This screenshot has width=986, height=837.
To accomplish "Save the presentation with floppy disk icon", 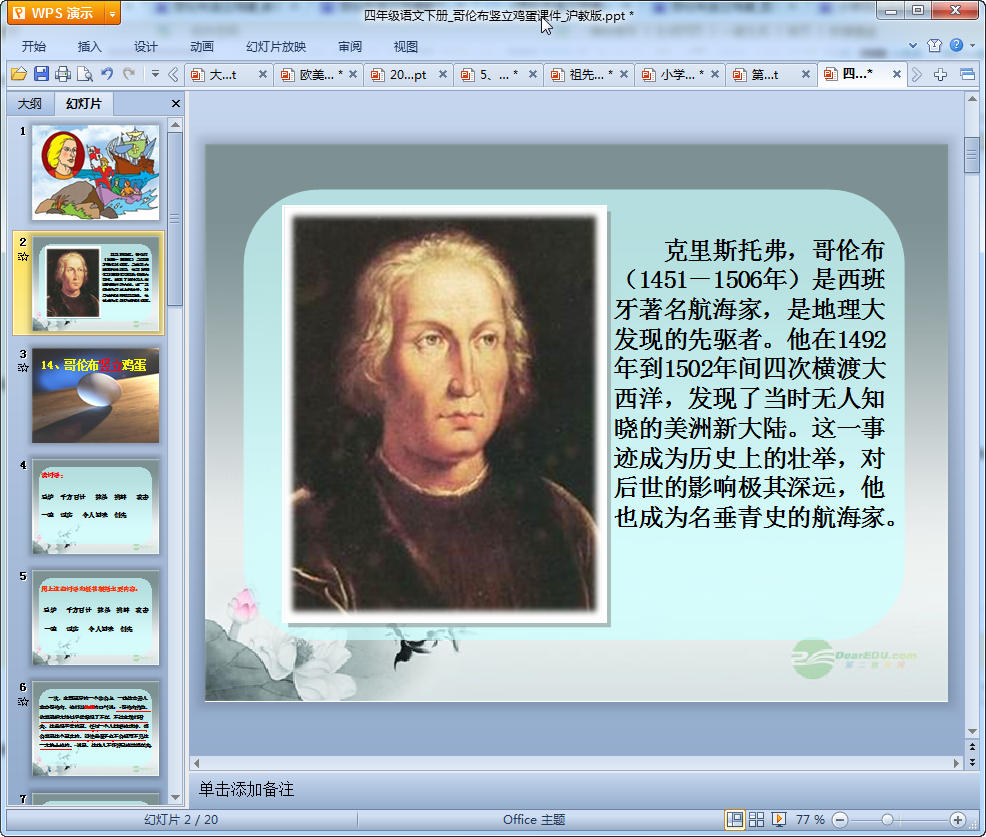I will [x=42, y=74].
